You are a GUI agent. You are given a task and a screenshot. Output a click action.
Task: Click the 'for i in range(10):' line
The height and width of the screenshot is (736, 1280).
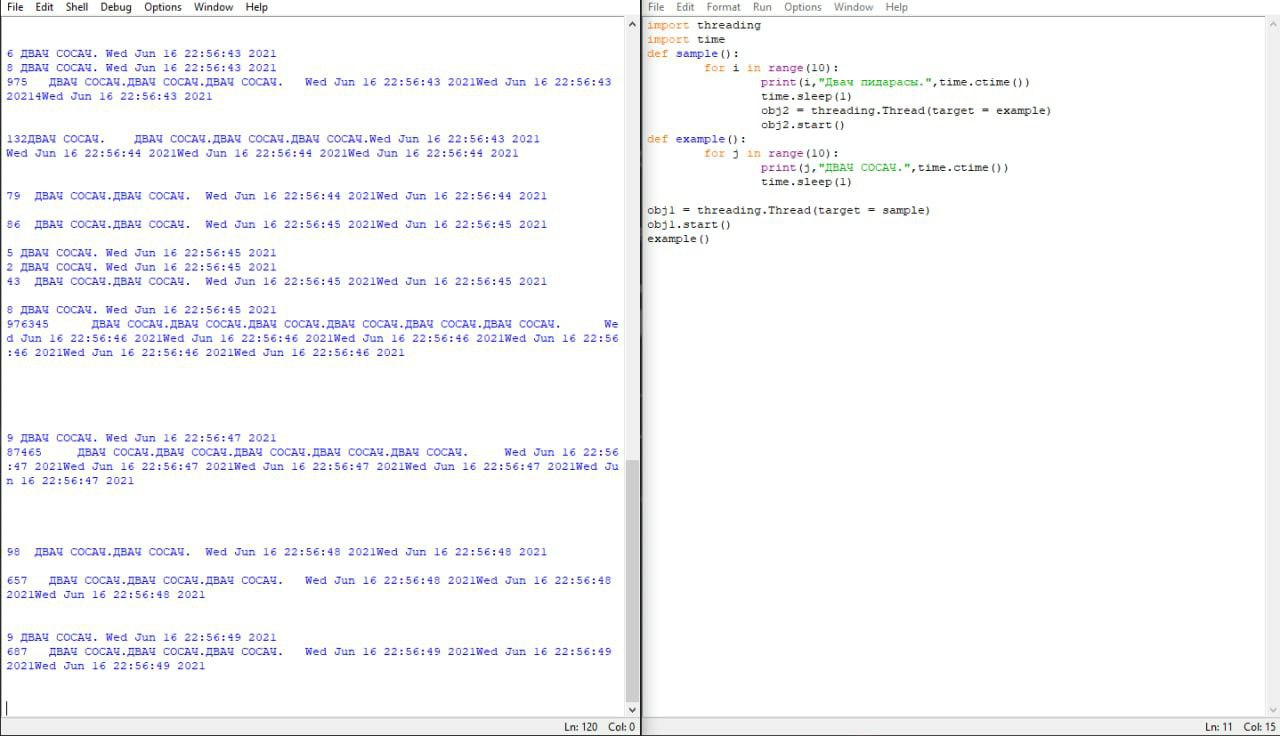pyautogui.click(x=772, y=68)
